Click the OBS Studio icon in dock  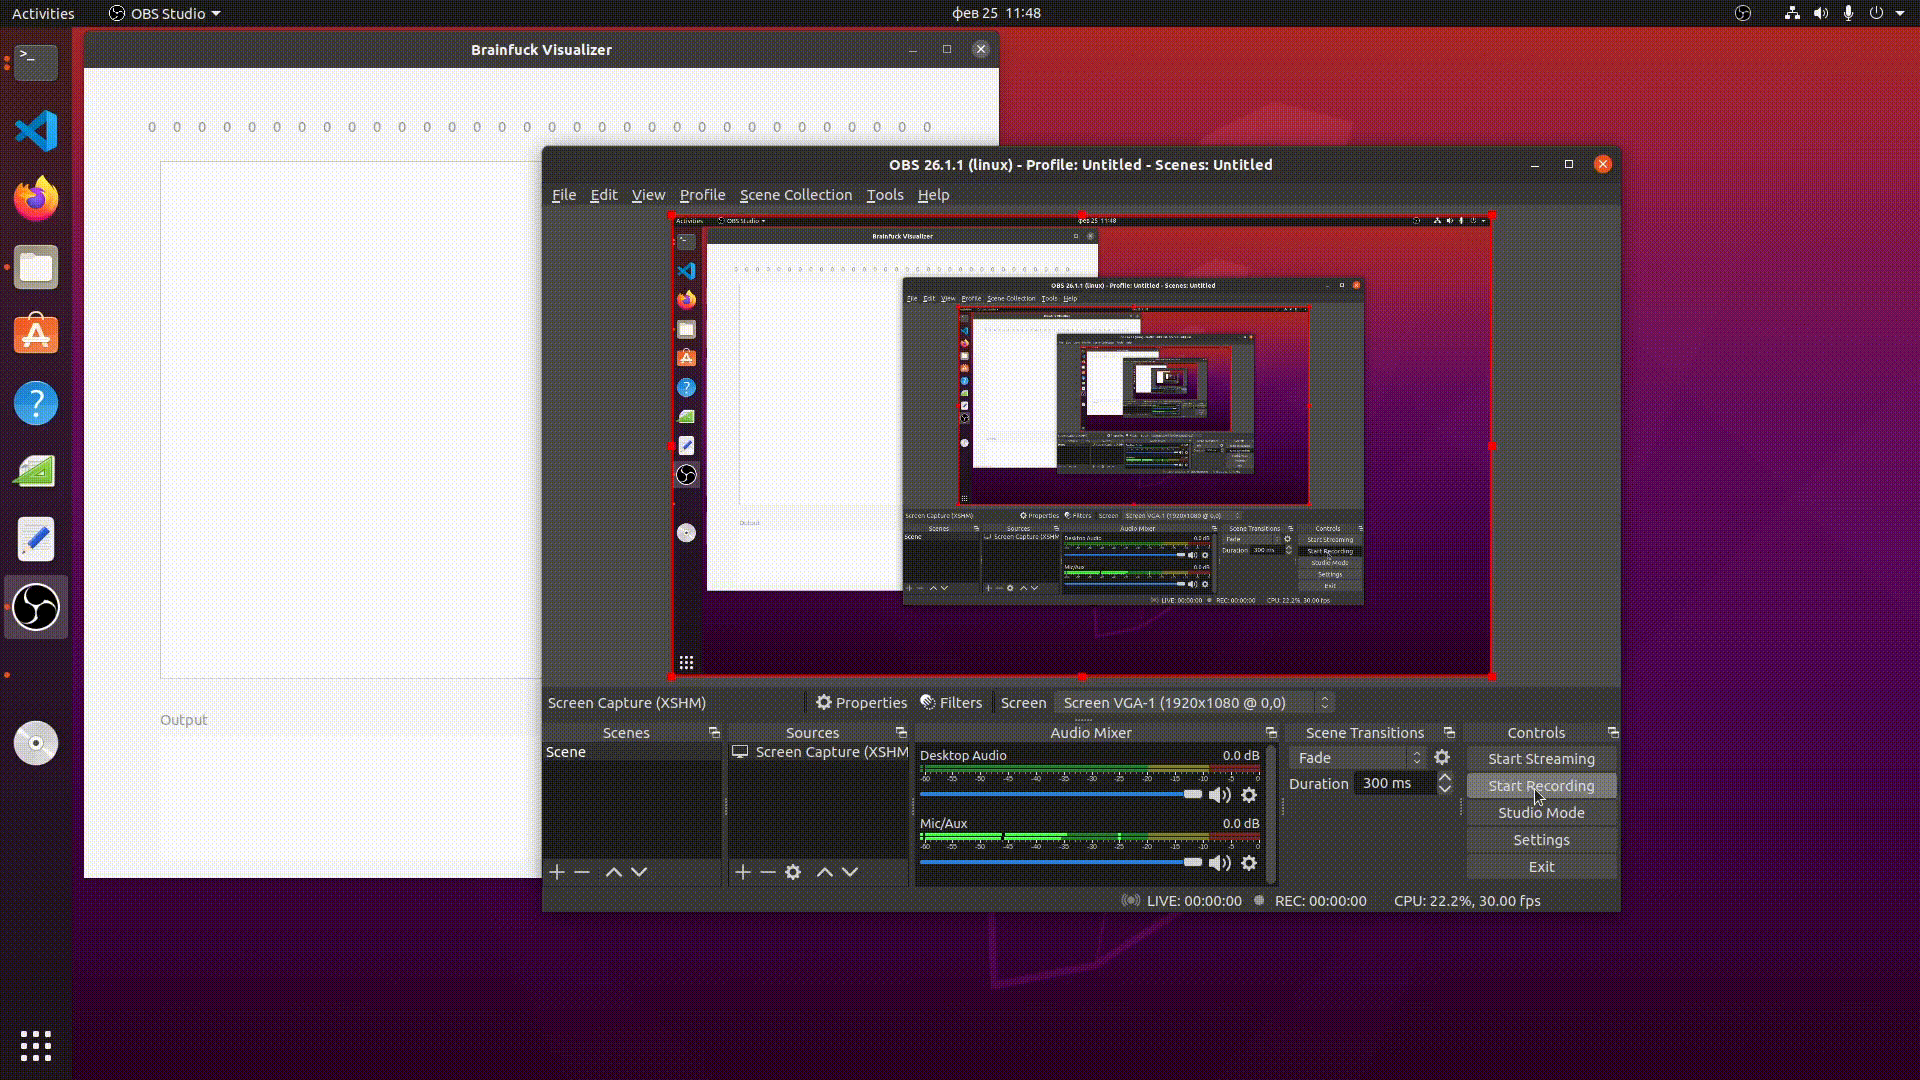36,608
